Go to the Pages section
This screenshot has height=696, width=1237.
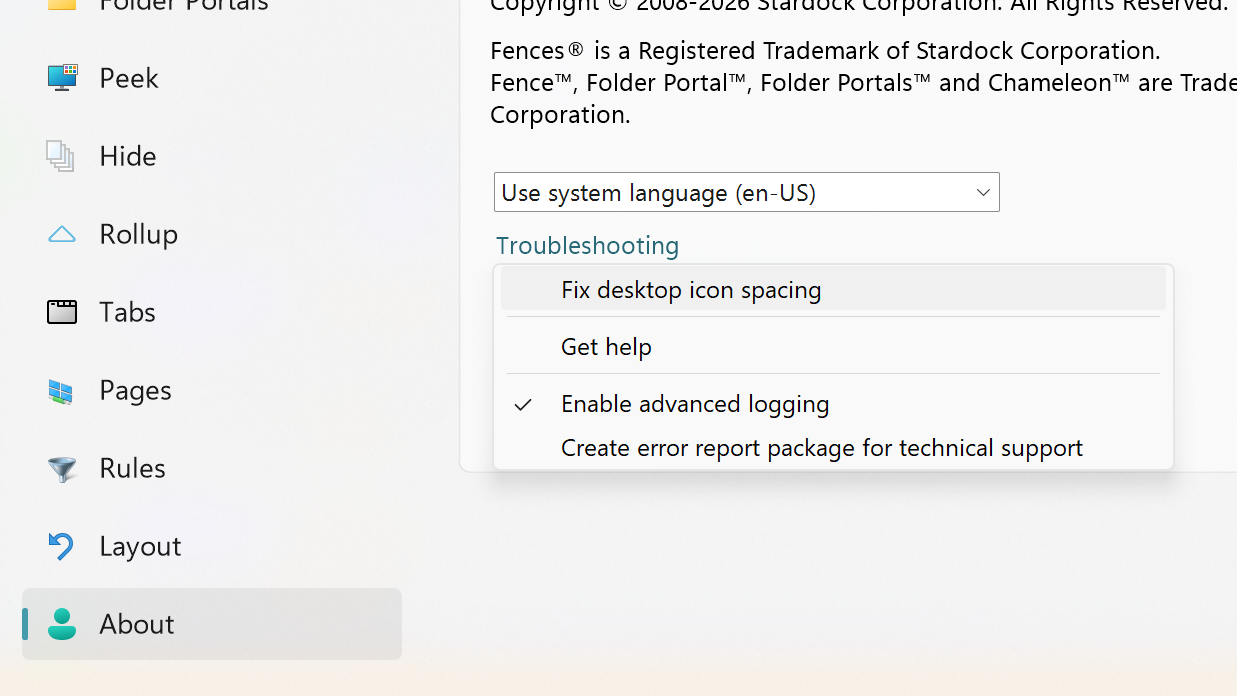click(135, 390)
